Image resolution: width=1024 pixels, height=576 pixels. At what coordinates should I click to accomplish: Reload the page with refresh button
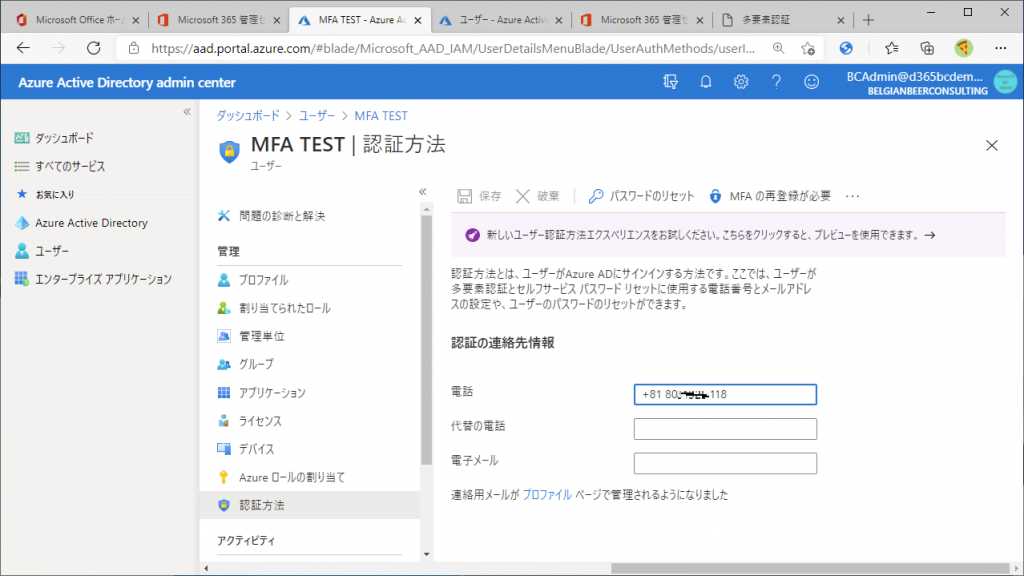pyautogui.click(x=93, y=48)
